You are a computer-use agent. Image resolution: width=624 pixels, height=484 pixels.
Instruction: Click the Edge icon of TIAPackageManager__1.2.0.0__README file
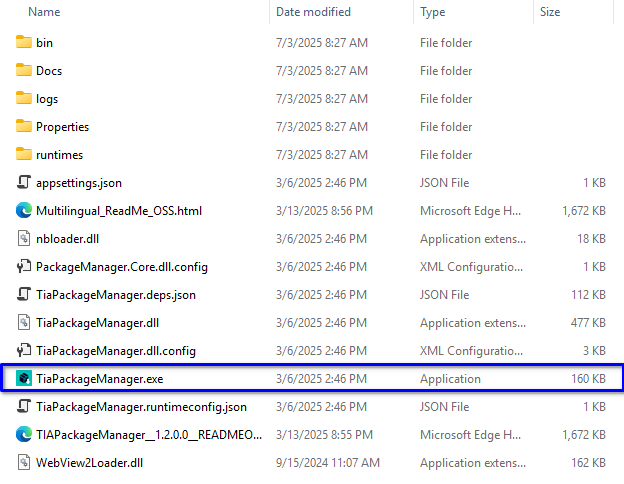(24, 434)
